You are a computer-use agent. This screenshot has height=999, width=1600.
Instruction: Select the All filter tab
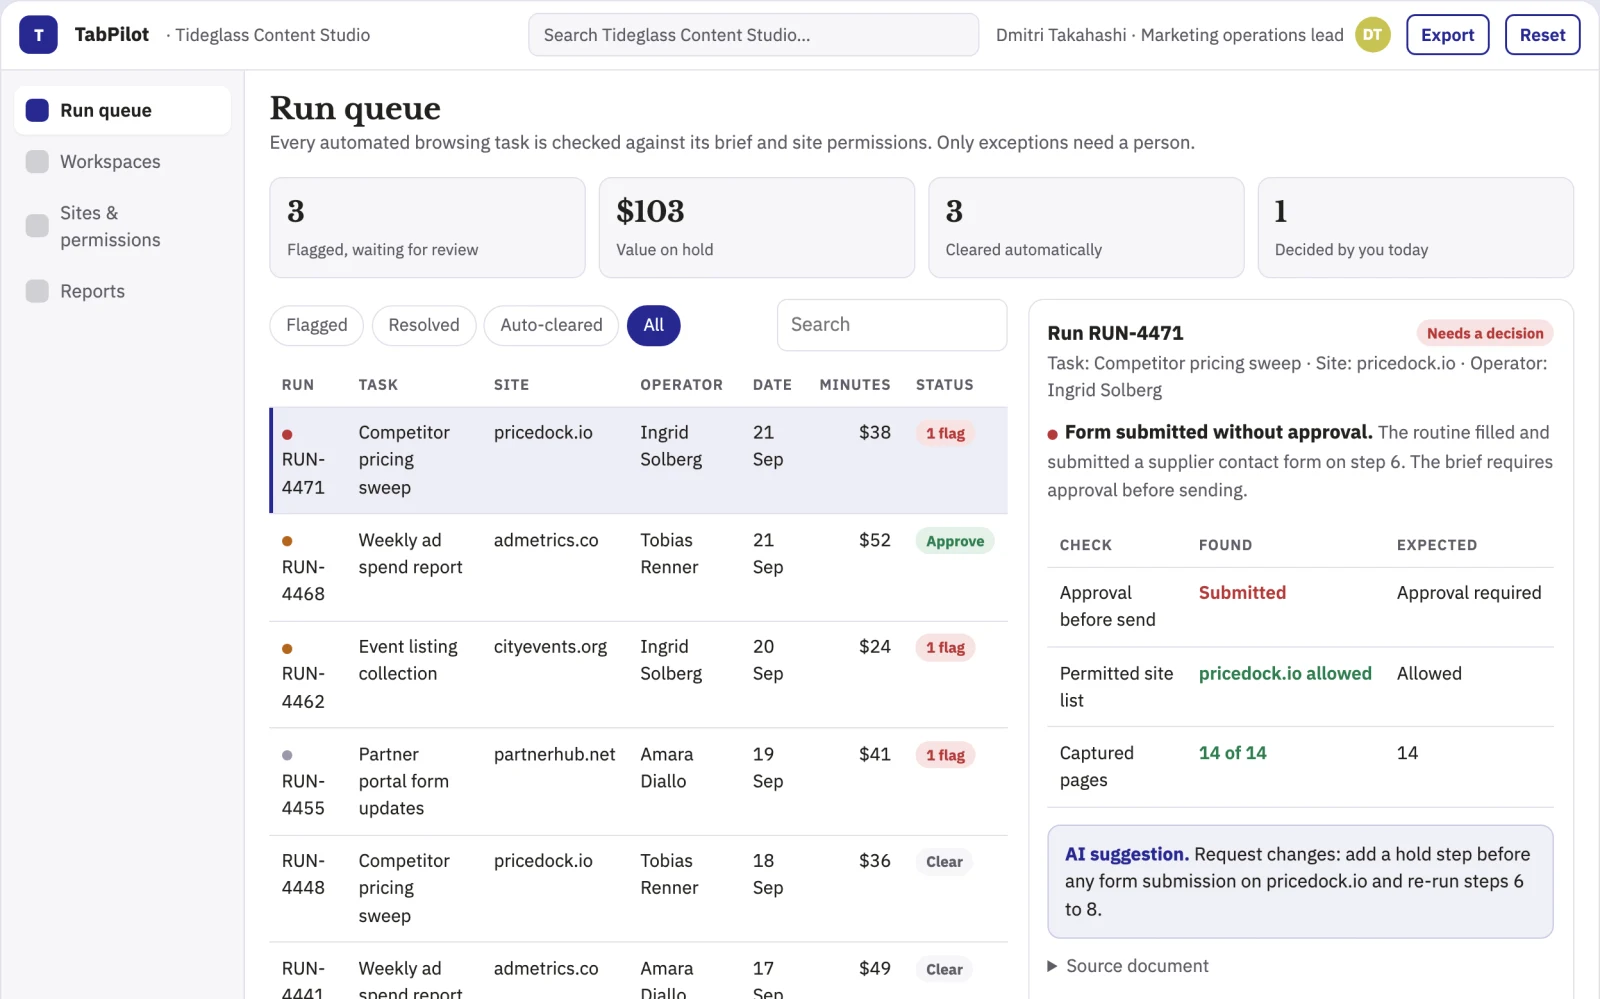[654, 325]
